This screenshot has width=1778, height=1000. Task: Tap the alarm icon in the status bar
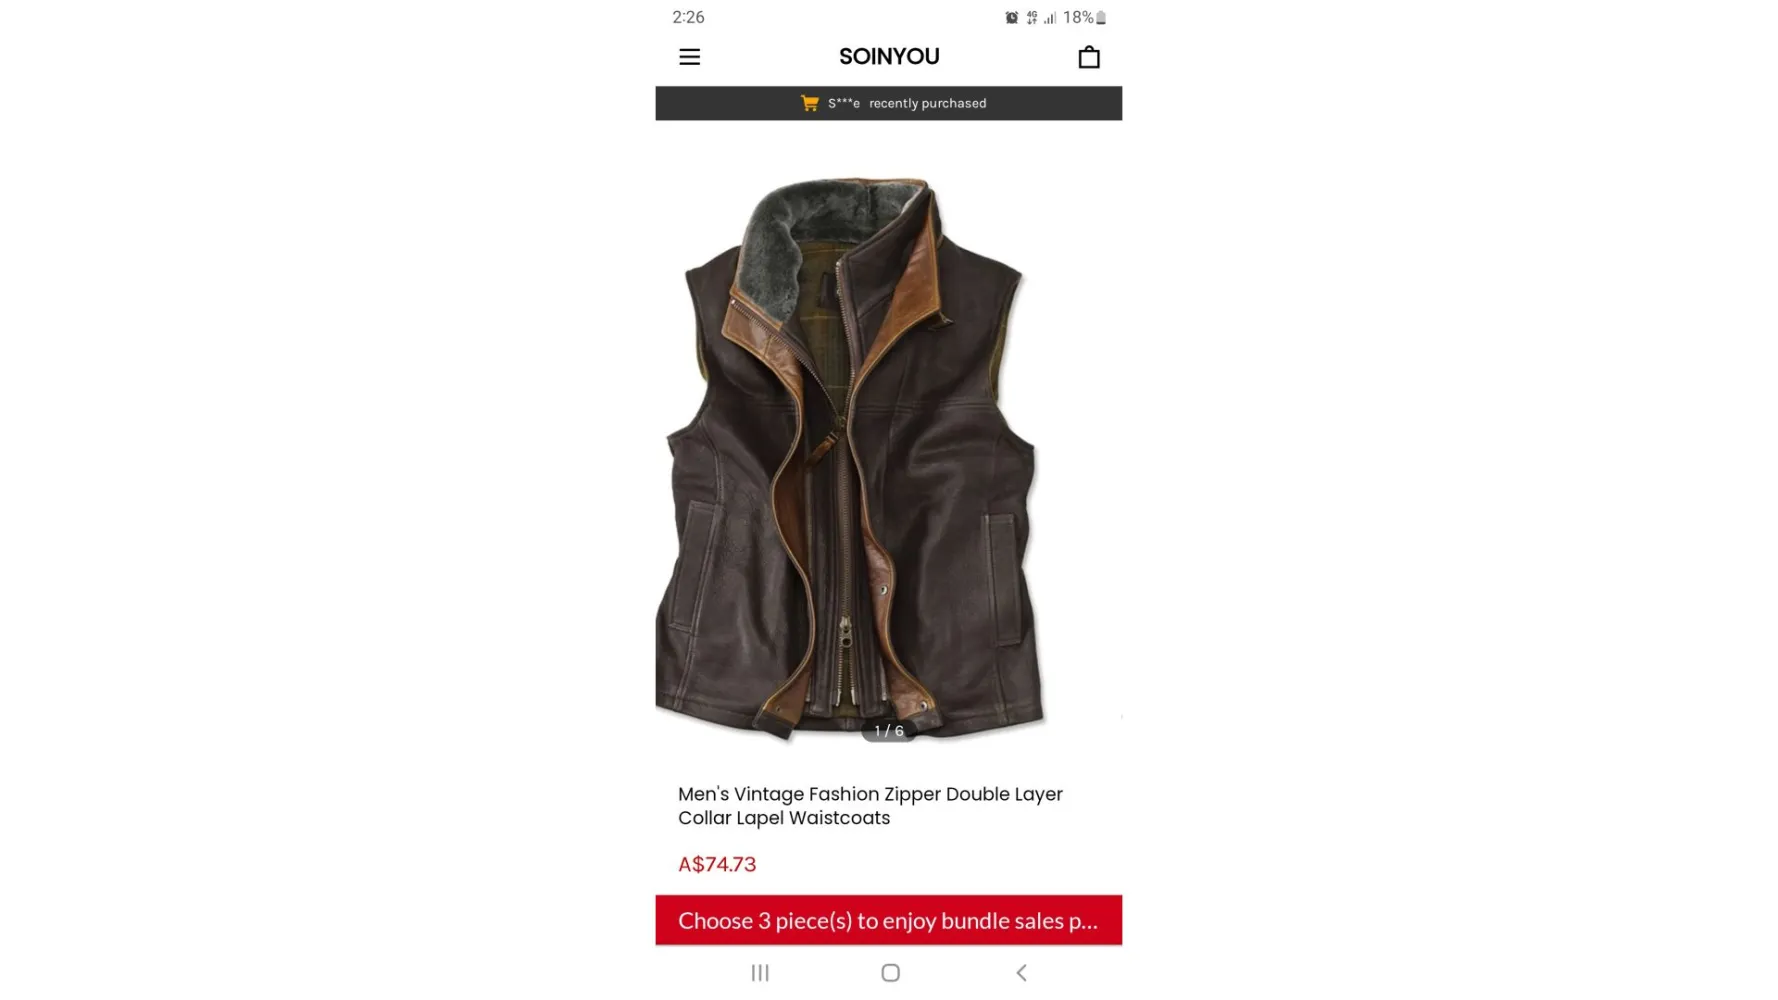click(1011, 17)
